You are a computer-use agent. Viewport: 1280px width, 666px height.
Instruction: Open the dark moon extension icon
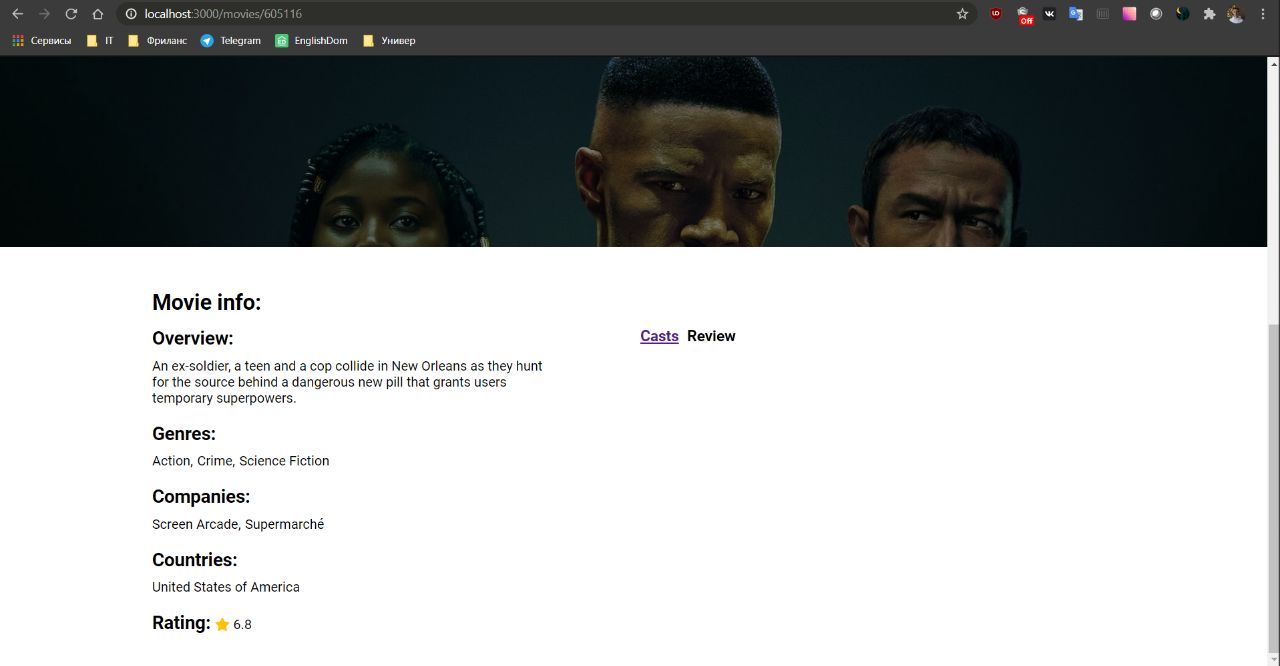(1182, 14)
